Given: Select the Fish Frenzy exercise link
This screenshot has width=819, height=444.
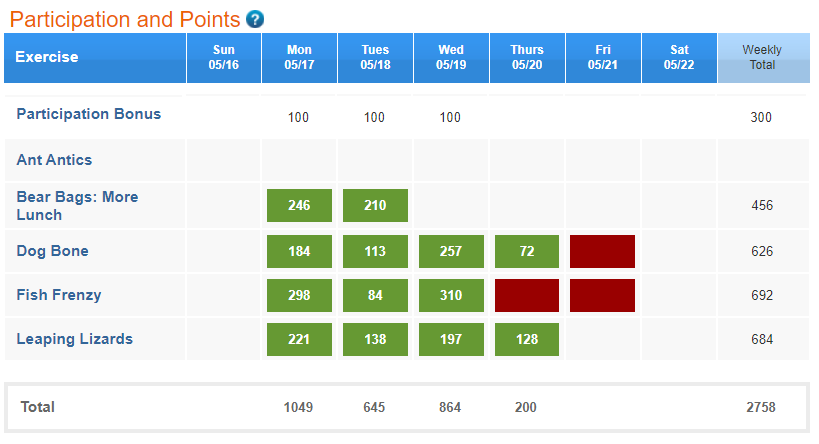Looking at the screenshot, I should [59, 295].
